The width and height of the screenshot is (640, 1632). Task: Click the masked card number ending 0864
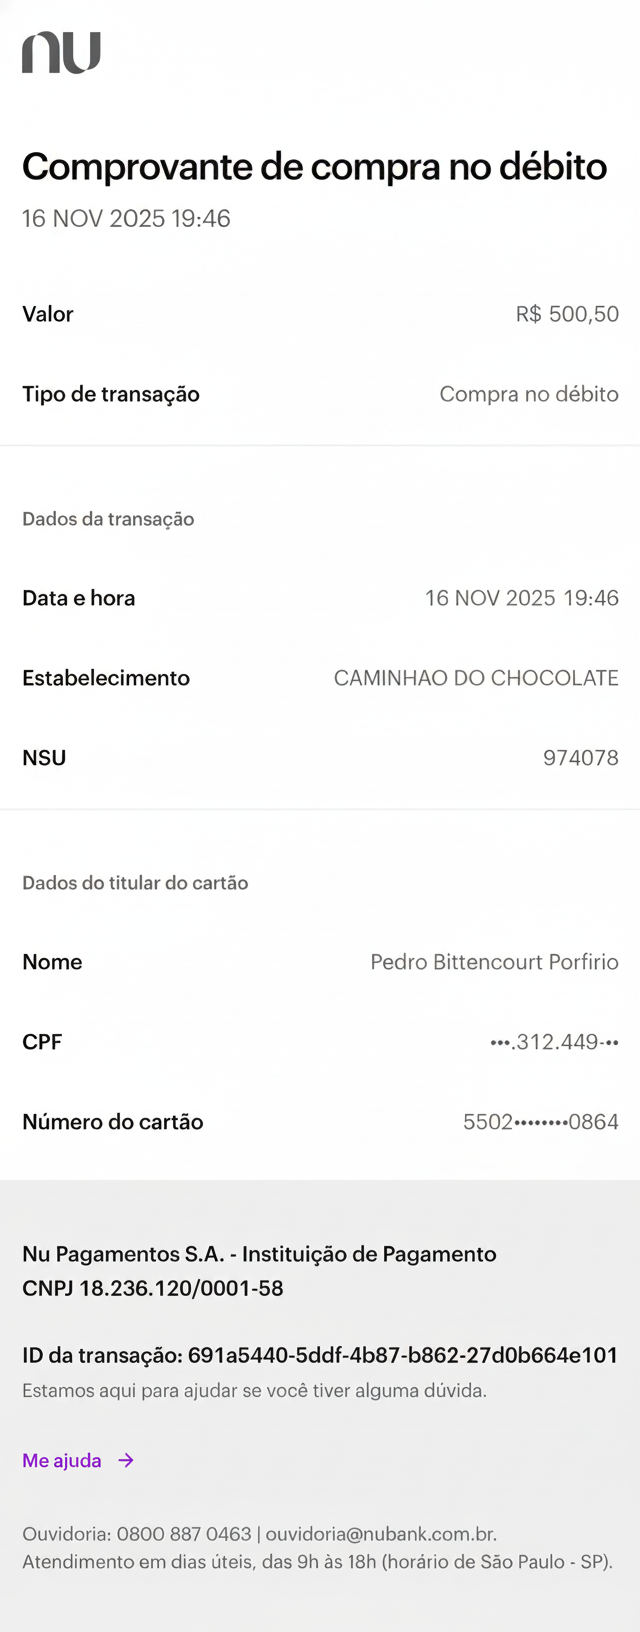[540, 1122]
